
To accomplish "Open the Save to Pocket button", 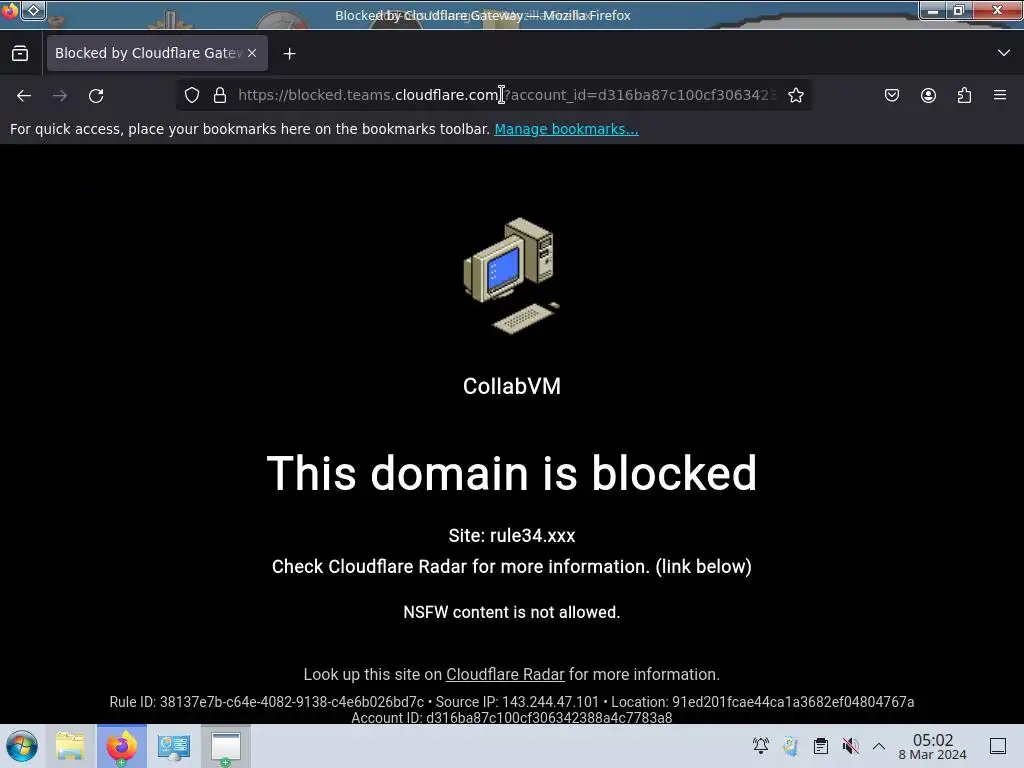I will (891, 95).
